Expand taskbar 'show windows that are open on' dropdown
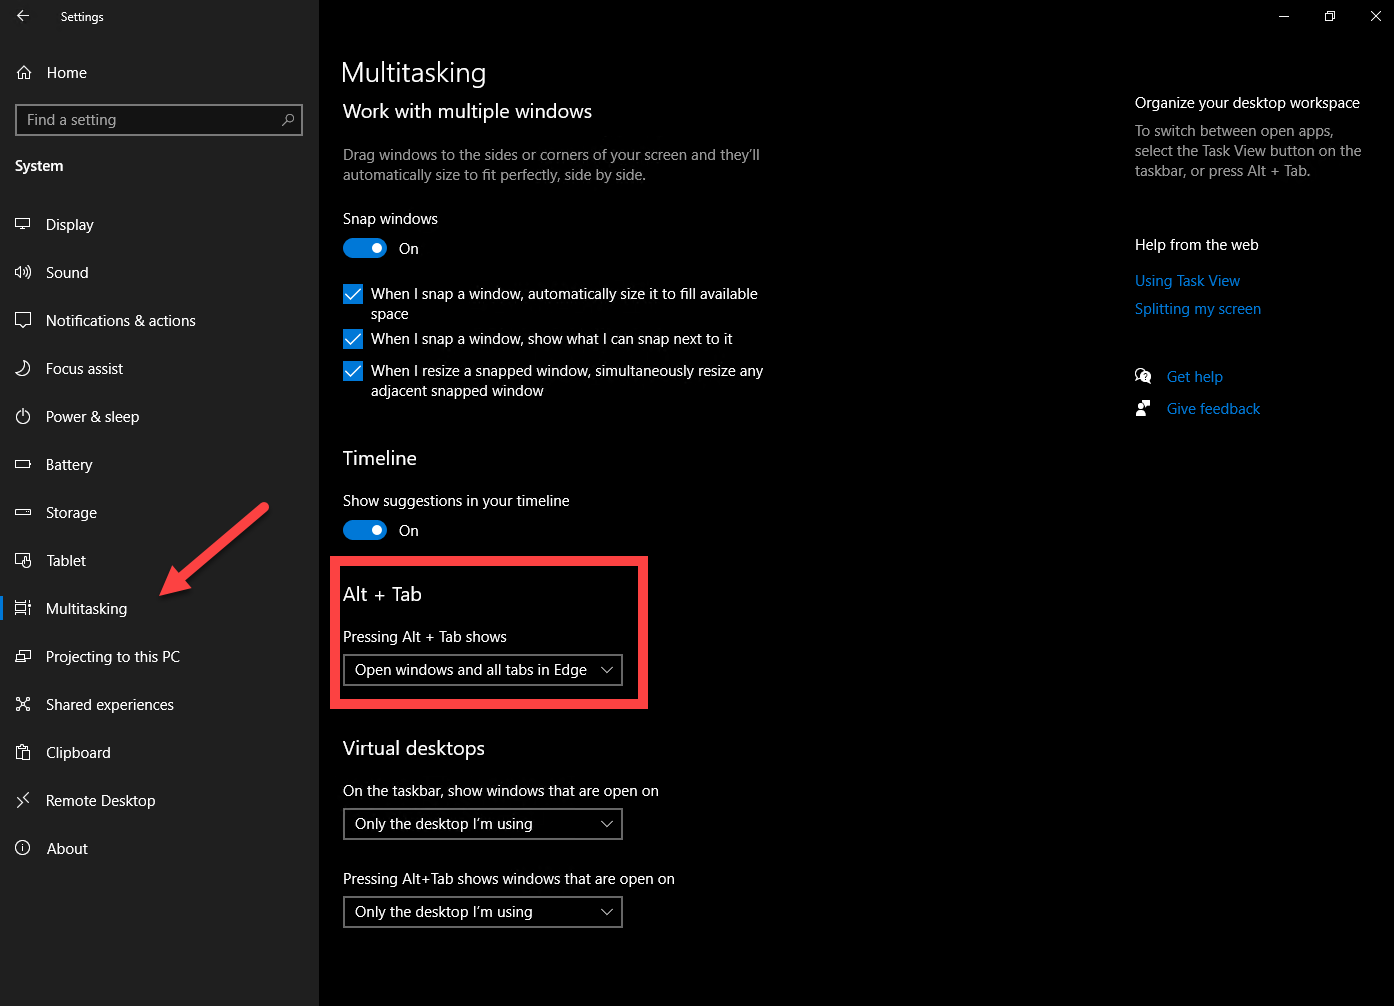This screenshot has width=1394, height=1006. 482,824
